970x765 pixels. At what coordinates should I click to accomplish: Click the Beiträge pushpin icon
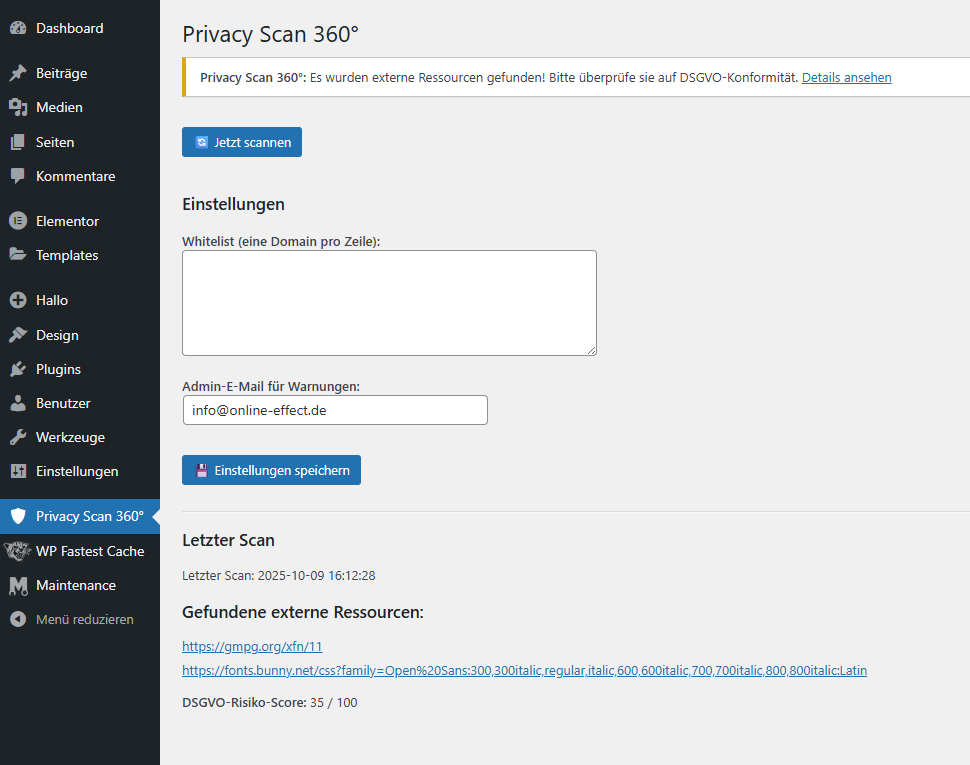point(17,73)
